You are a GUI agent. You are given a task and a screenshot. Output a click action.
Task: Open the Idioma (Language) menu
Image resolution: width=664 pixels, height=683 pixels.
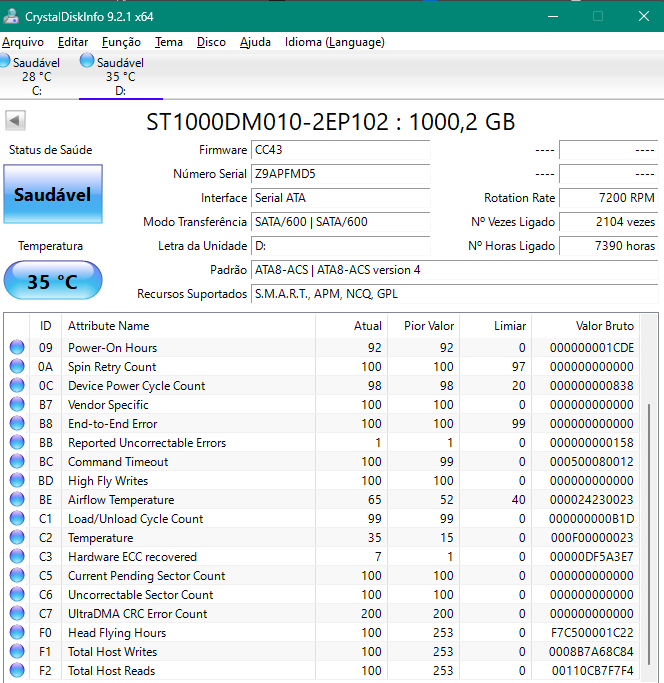[335, 42]
